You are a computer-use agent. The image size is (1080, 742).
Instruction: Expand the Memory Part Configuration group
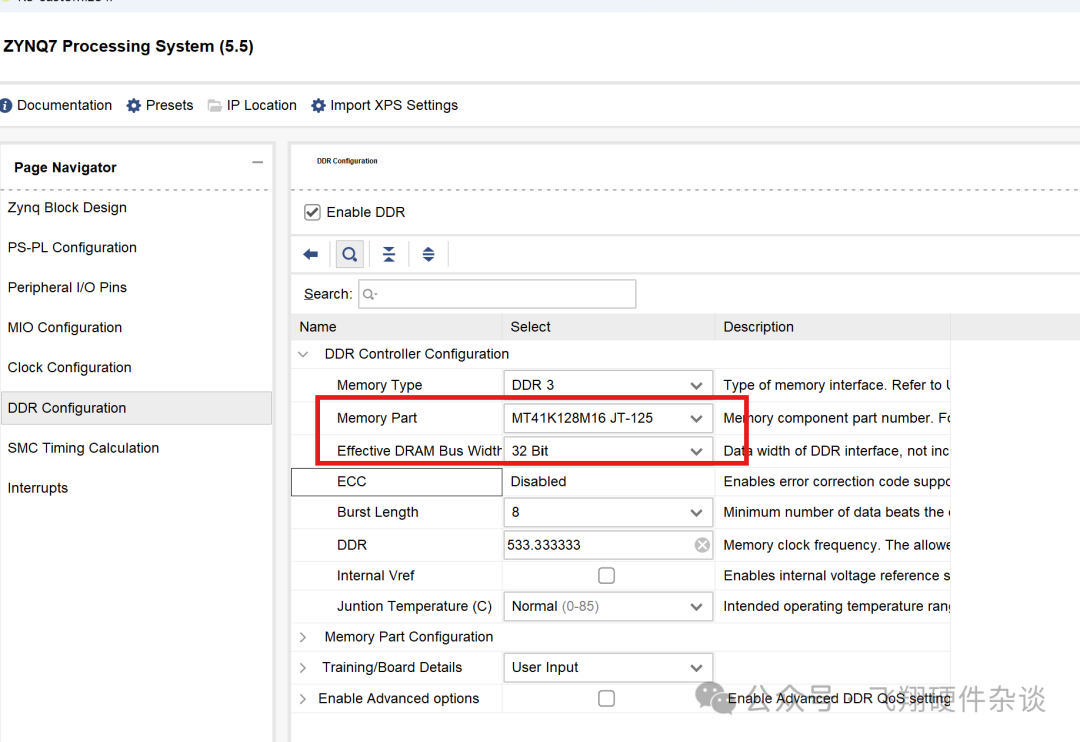pos(303,637)
